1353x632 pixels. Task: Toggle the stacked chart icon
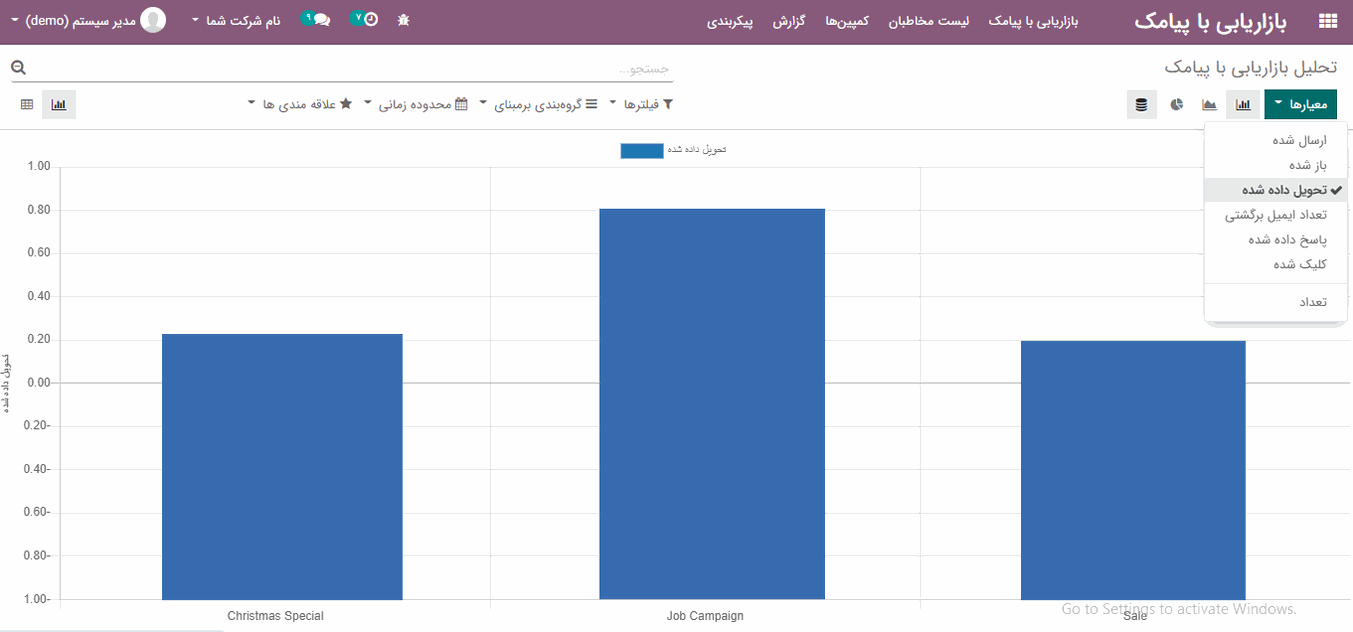click(1142, 104)
